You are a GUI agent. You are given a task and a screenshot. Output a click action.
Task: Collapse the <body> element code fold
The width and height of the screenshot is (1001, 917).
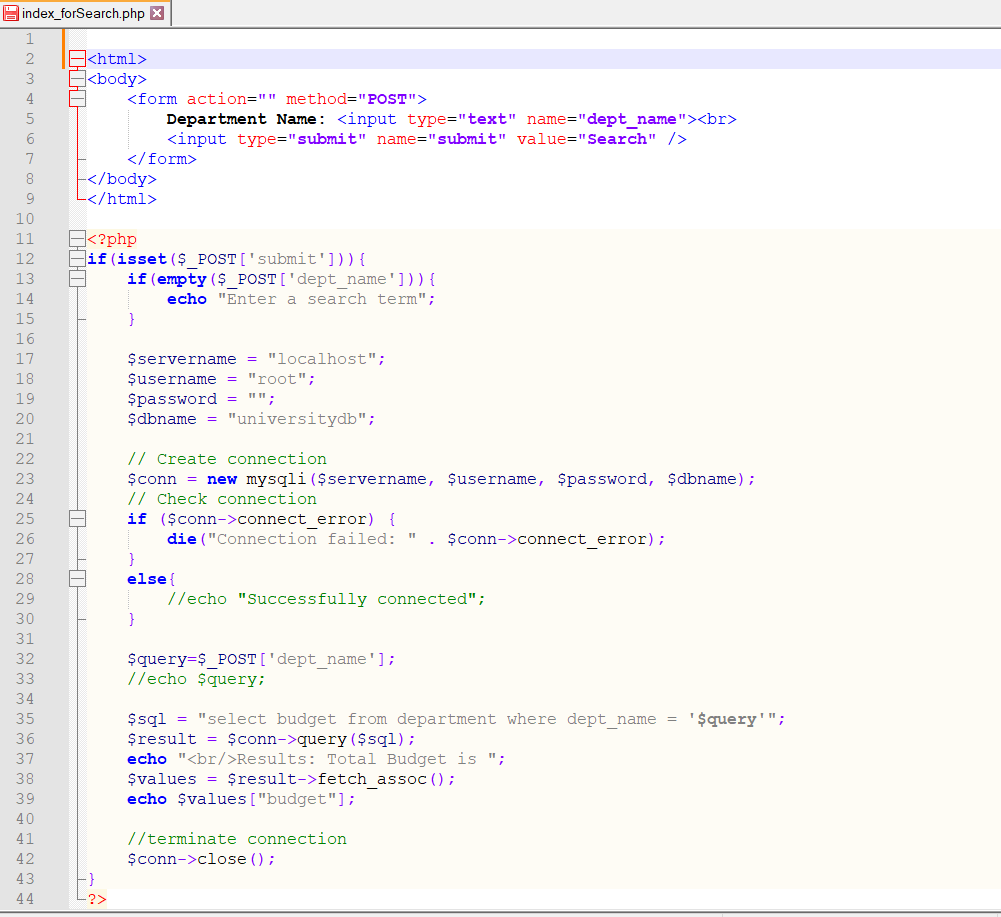[x=77, y=78]
